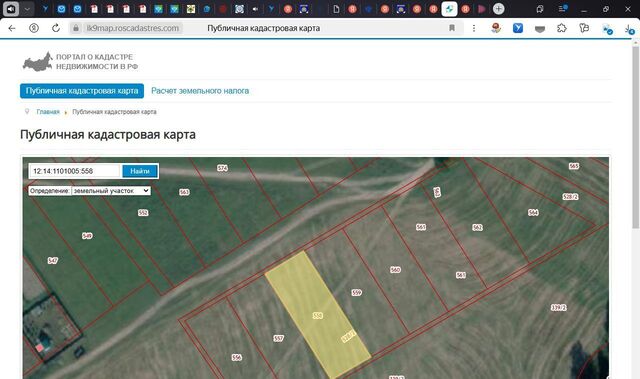The width and height of the screenshot is (640, 379).
Task: Open the Публичная кадастровая карта tab button
Action: pos(82,91)
